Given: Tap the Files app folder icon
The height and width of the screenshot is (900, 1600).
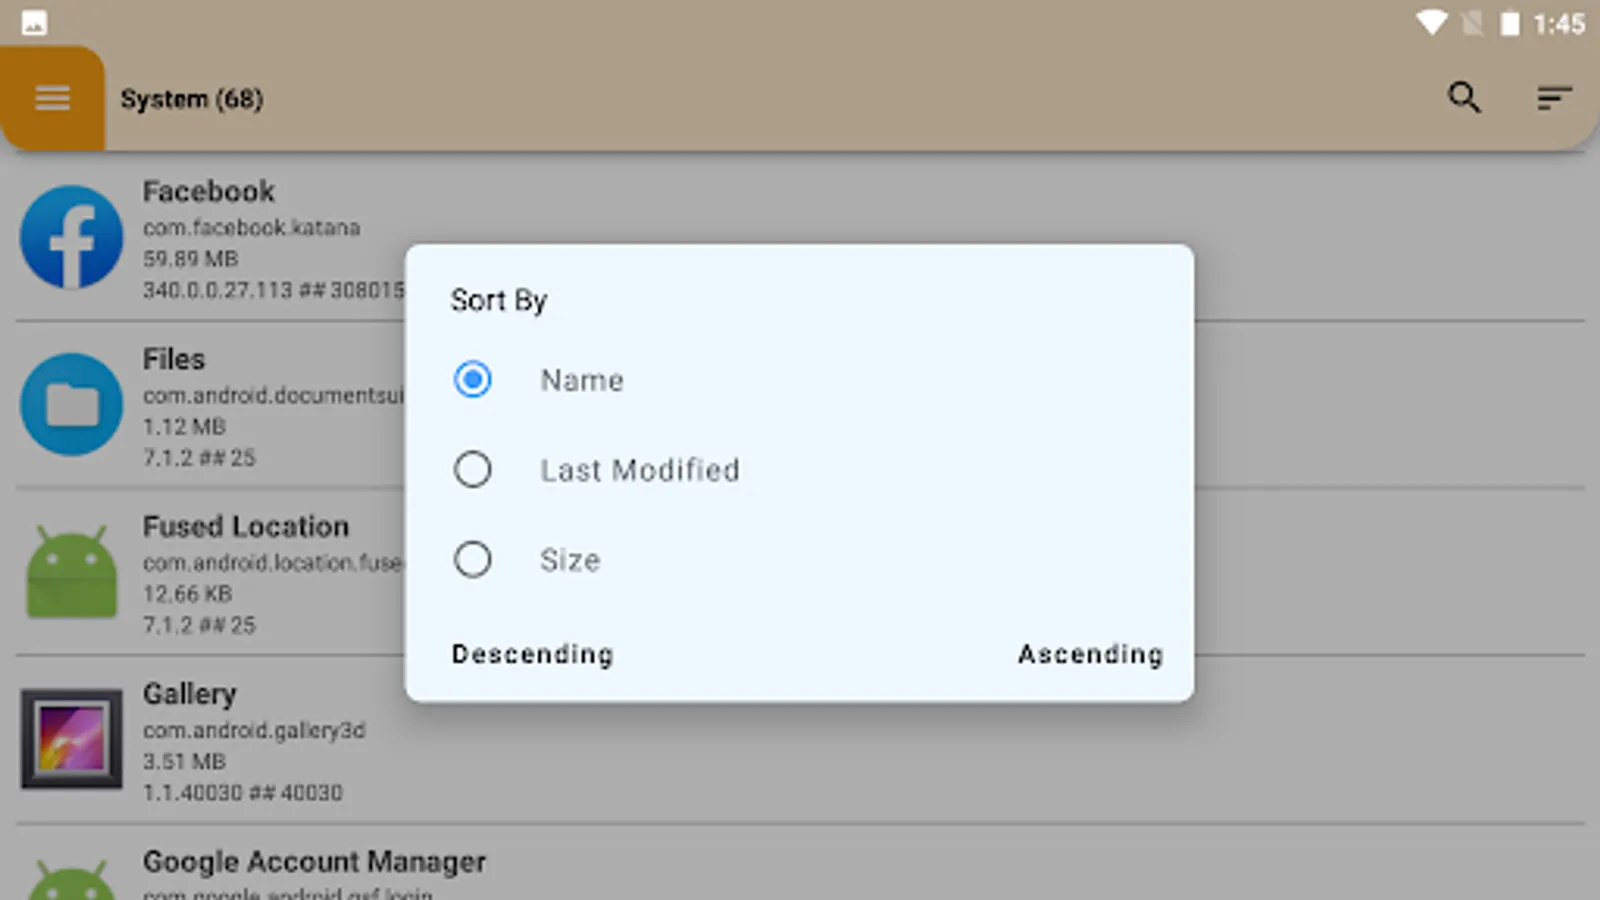Looking at the screenshot, I should coord(71,404).
